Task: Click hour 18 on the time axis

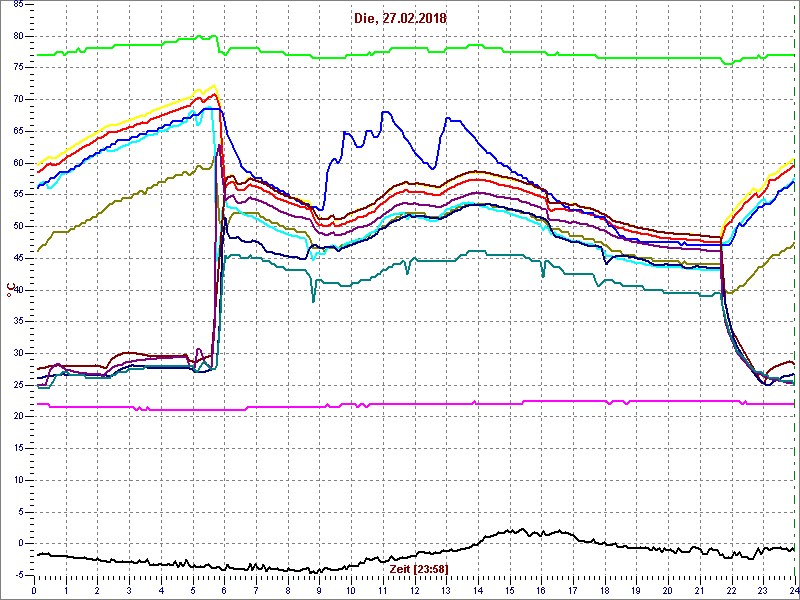Action: [x=605, y=590]
